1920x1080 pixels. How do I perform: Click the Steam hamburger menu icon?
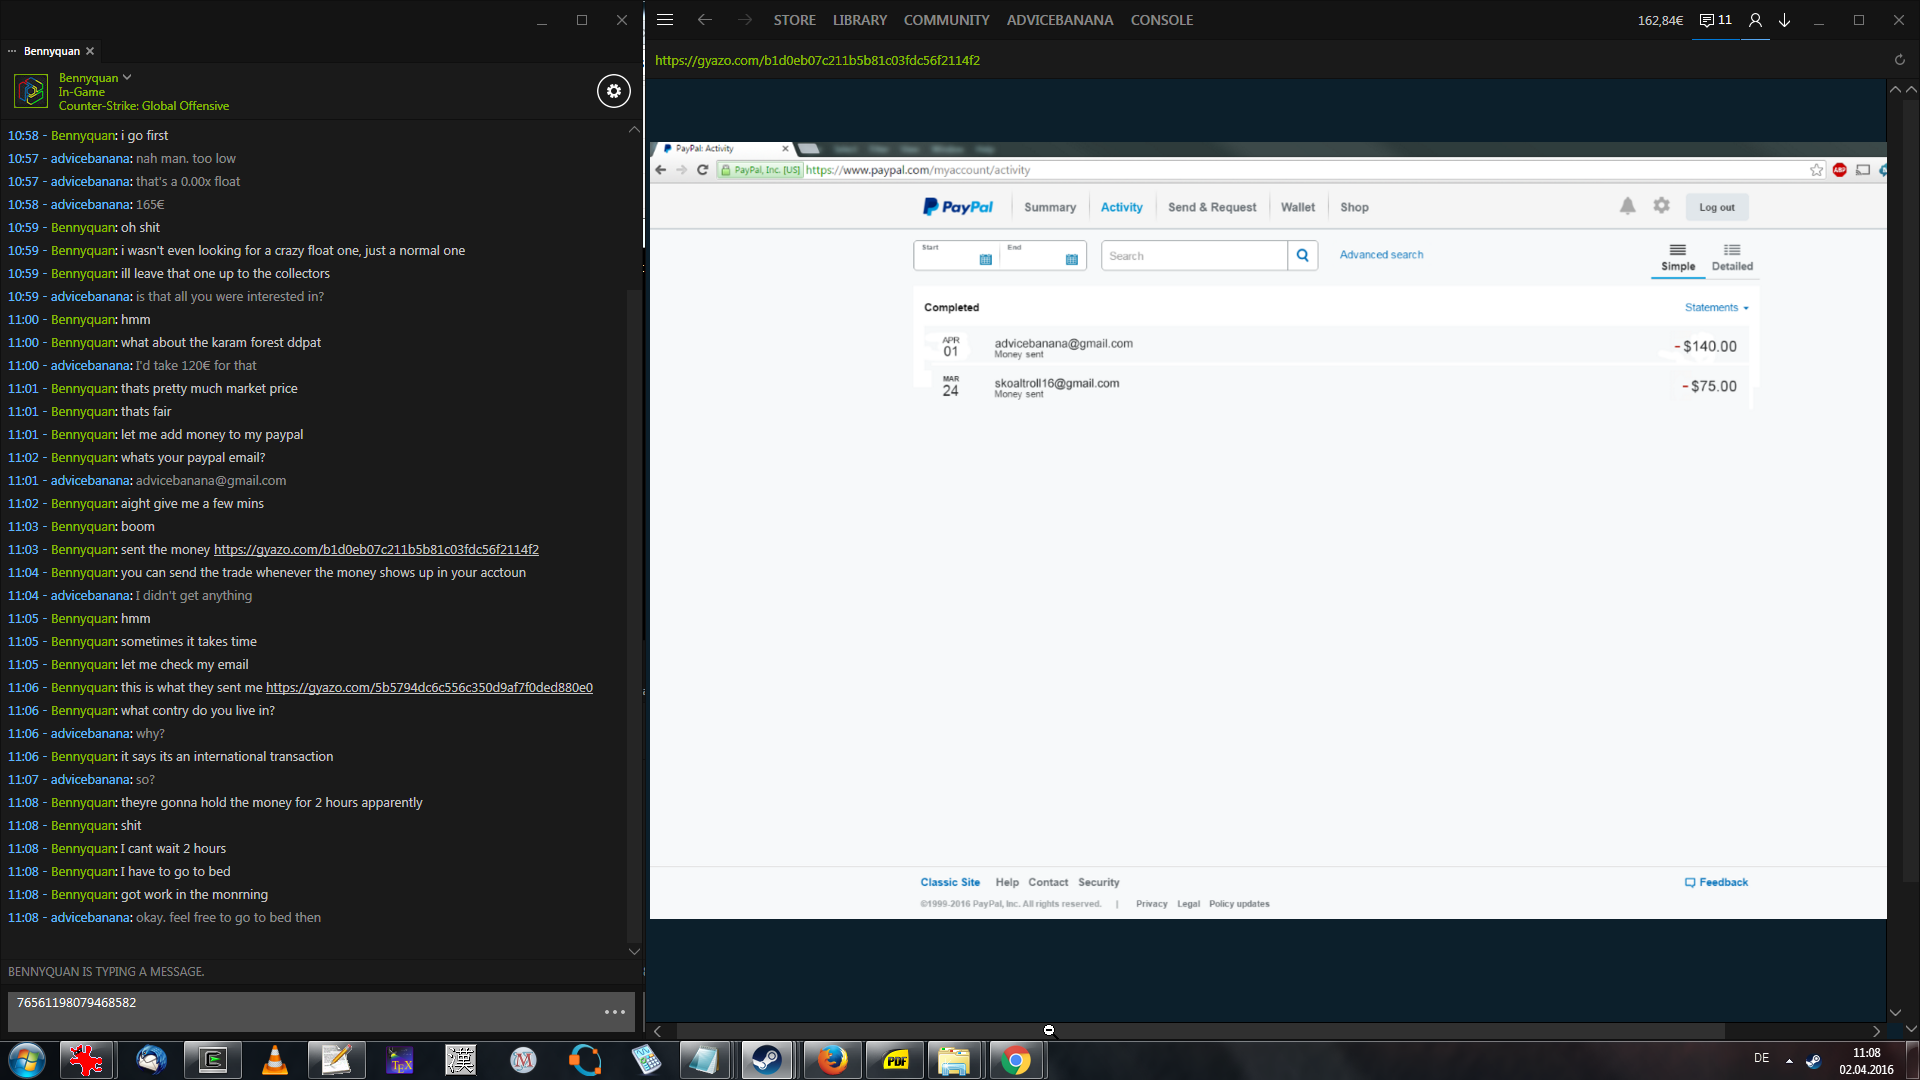pyautogui.click(x=665, y=20)
